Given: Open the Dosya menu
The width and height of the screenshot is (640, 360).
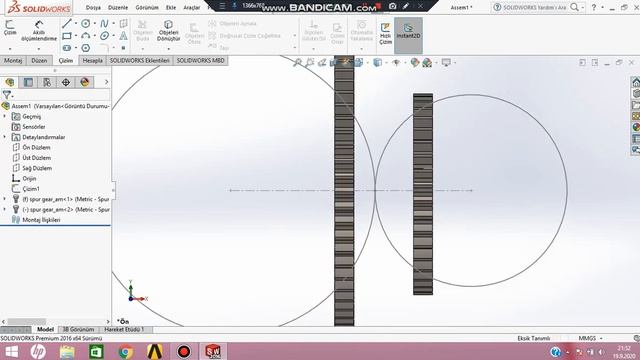Looking at the screenshot, I should click(x=93, y=7).
